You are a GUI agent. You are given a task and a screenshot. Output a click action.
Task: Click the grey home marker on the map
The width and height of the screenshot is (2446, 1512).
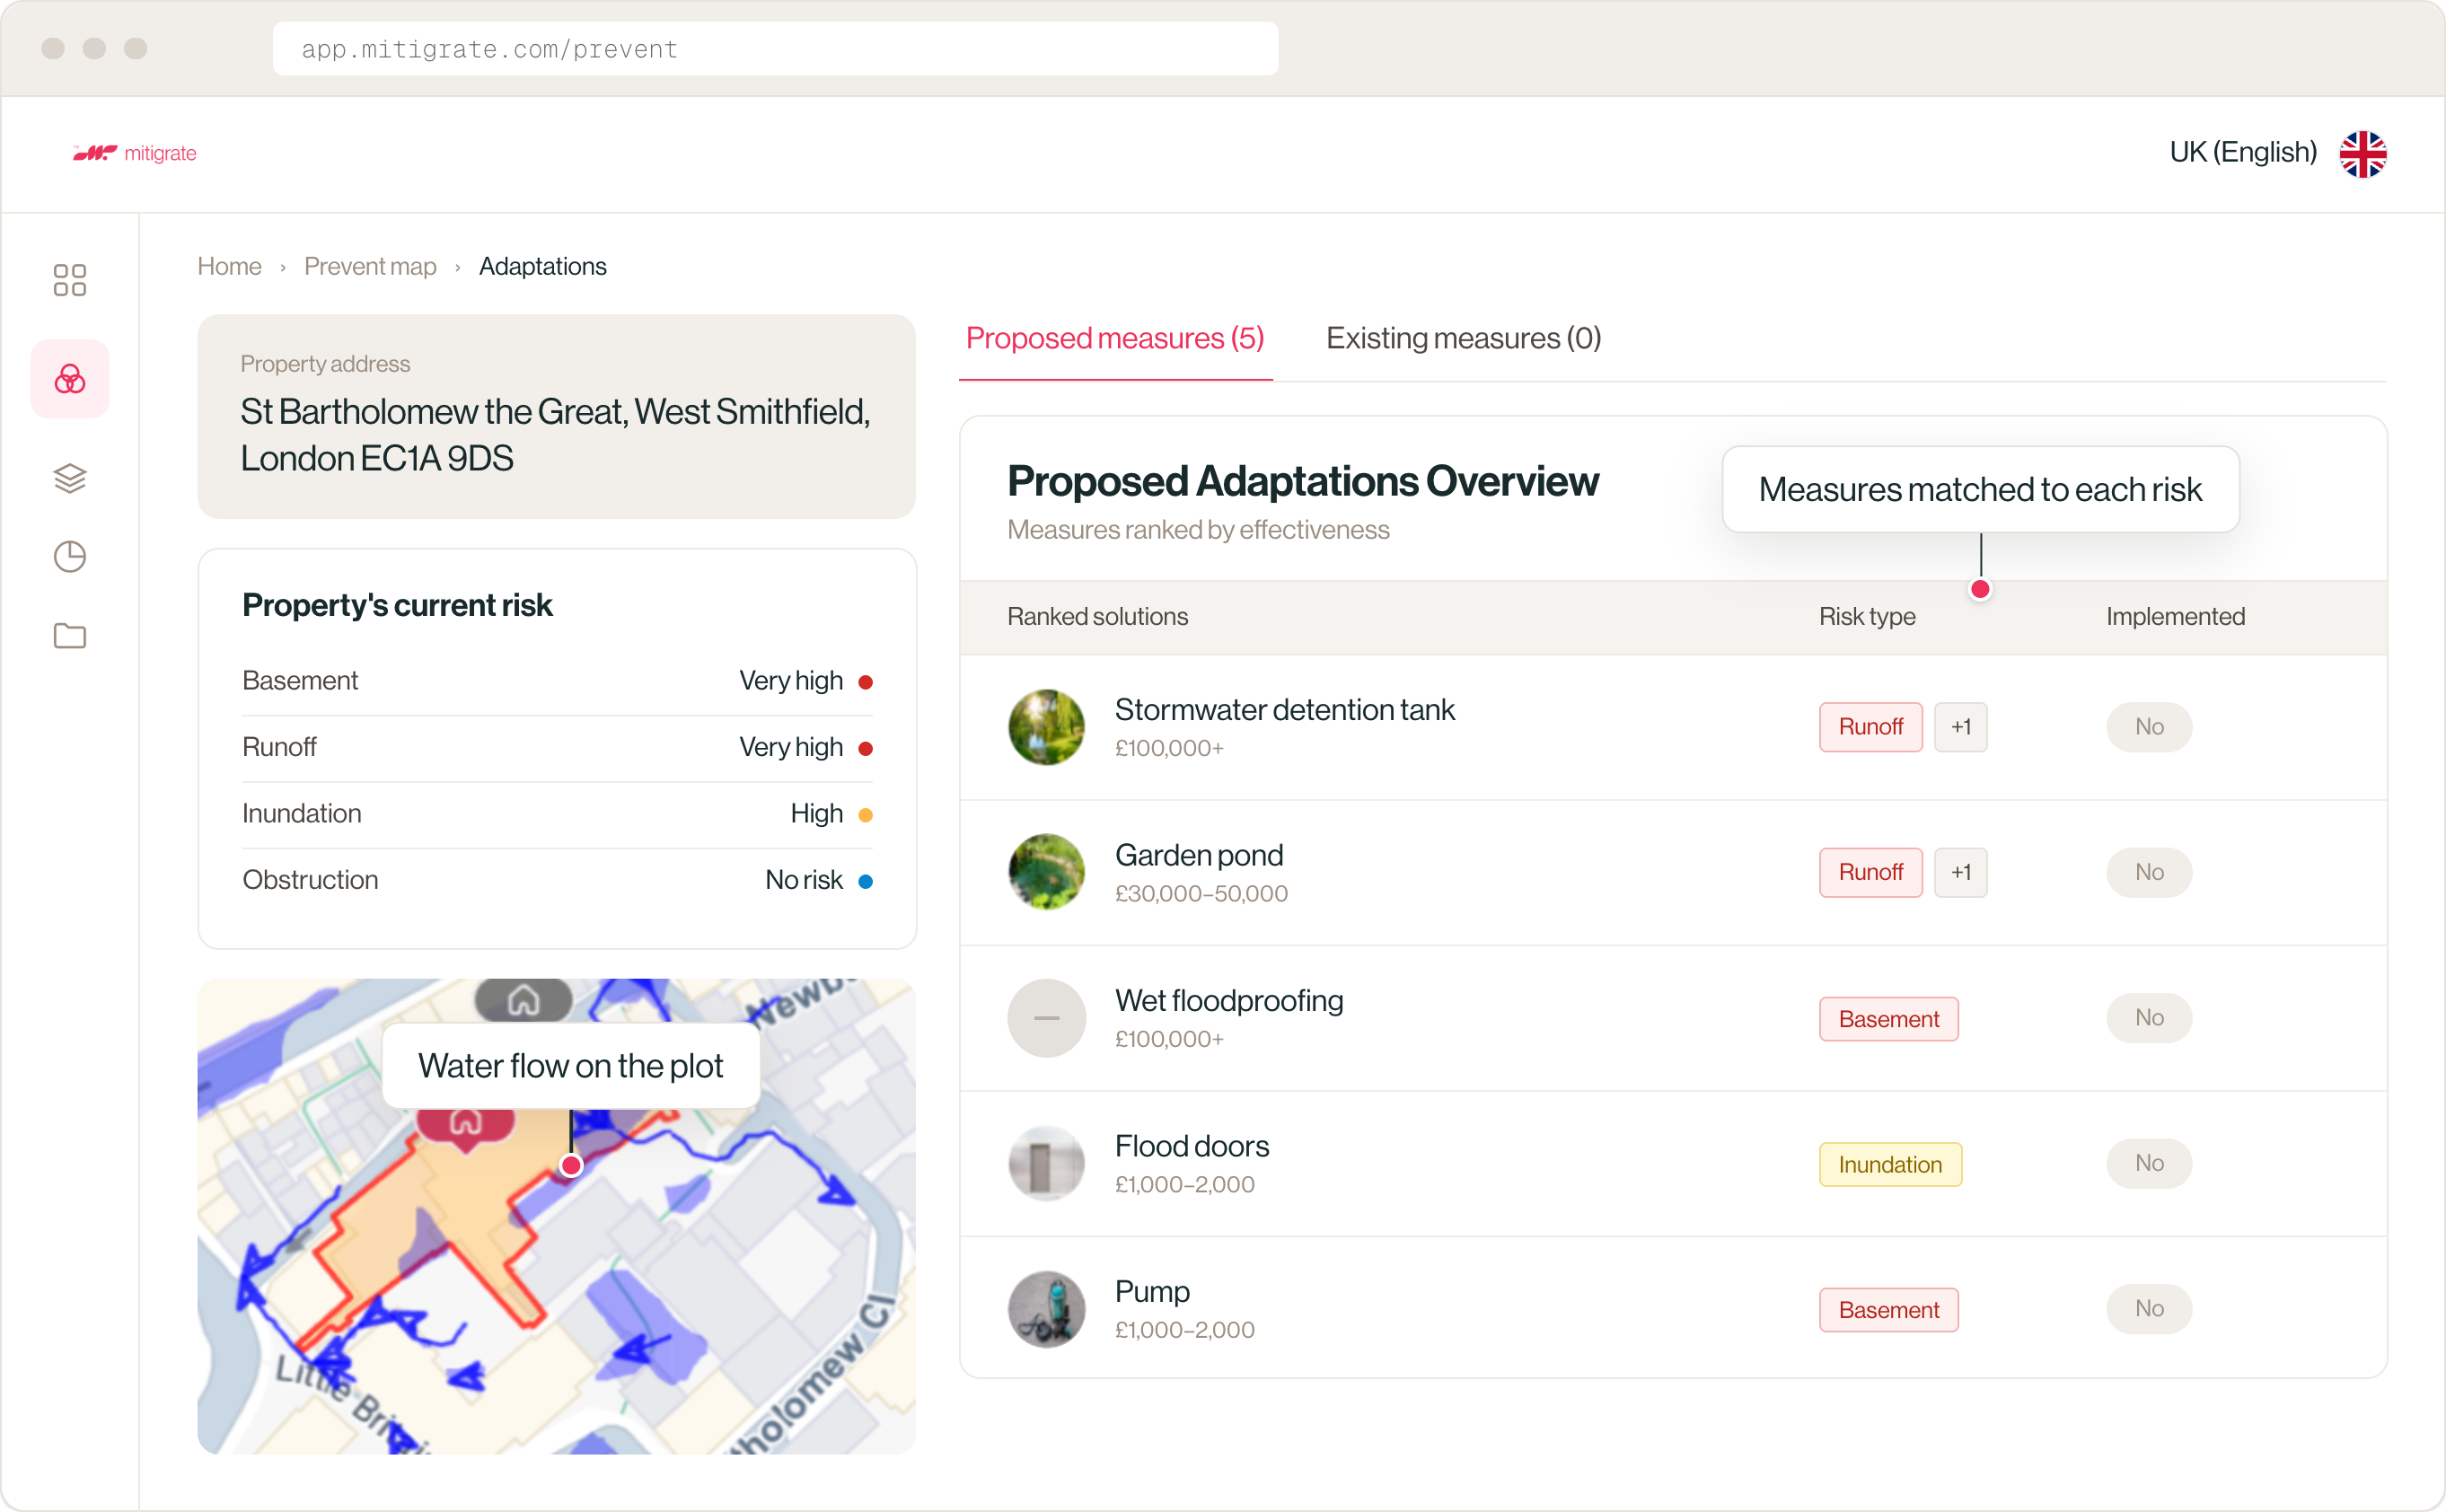(523, 999)
